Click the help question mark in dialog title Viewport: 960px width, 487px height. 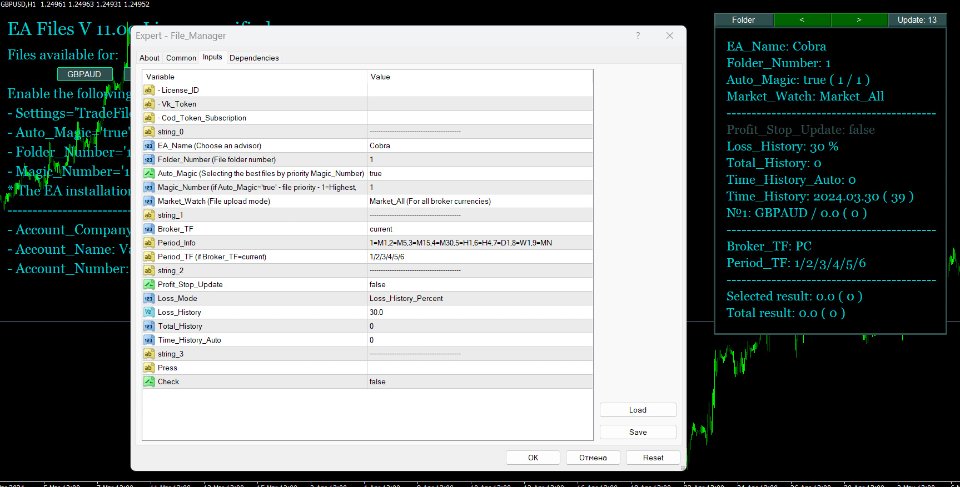click(638, 36)
